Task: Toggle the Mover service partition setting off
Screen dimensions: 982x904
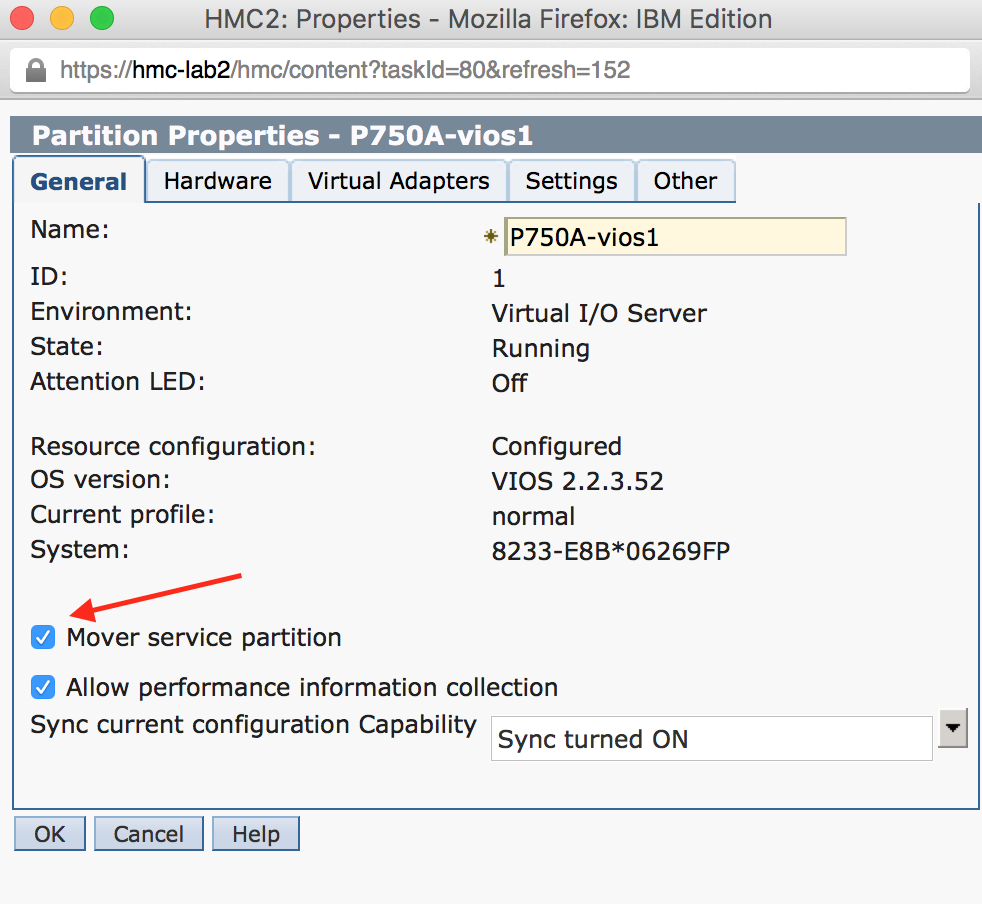Action: pos(42,637)
